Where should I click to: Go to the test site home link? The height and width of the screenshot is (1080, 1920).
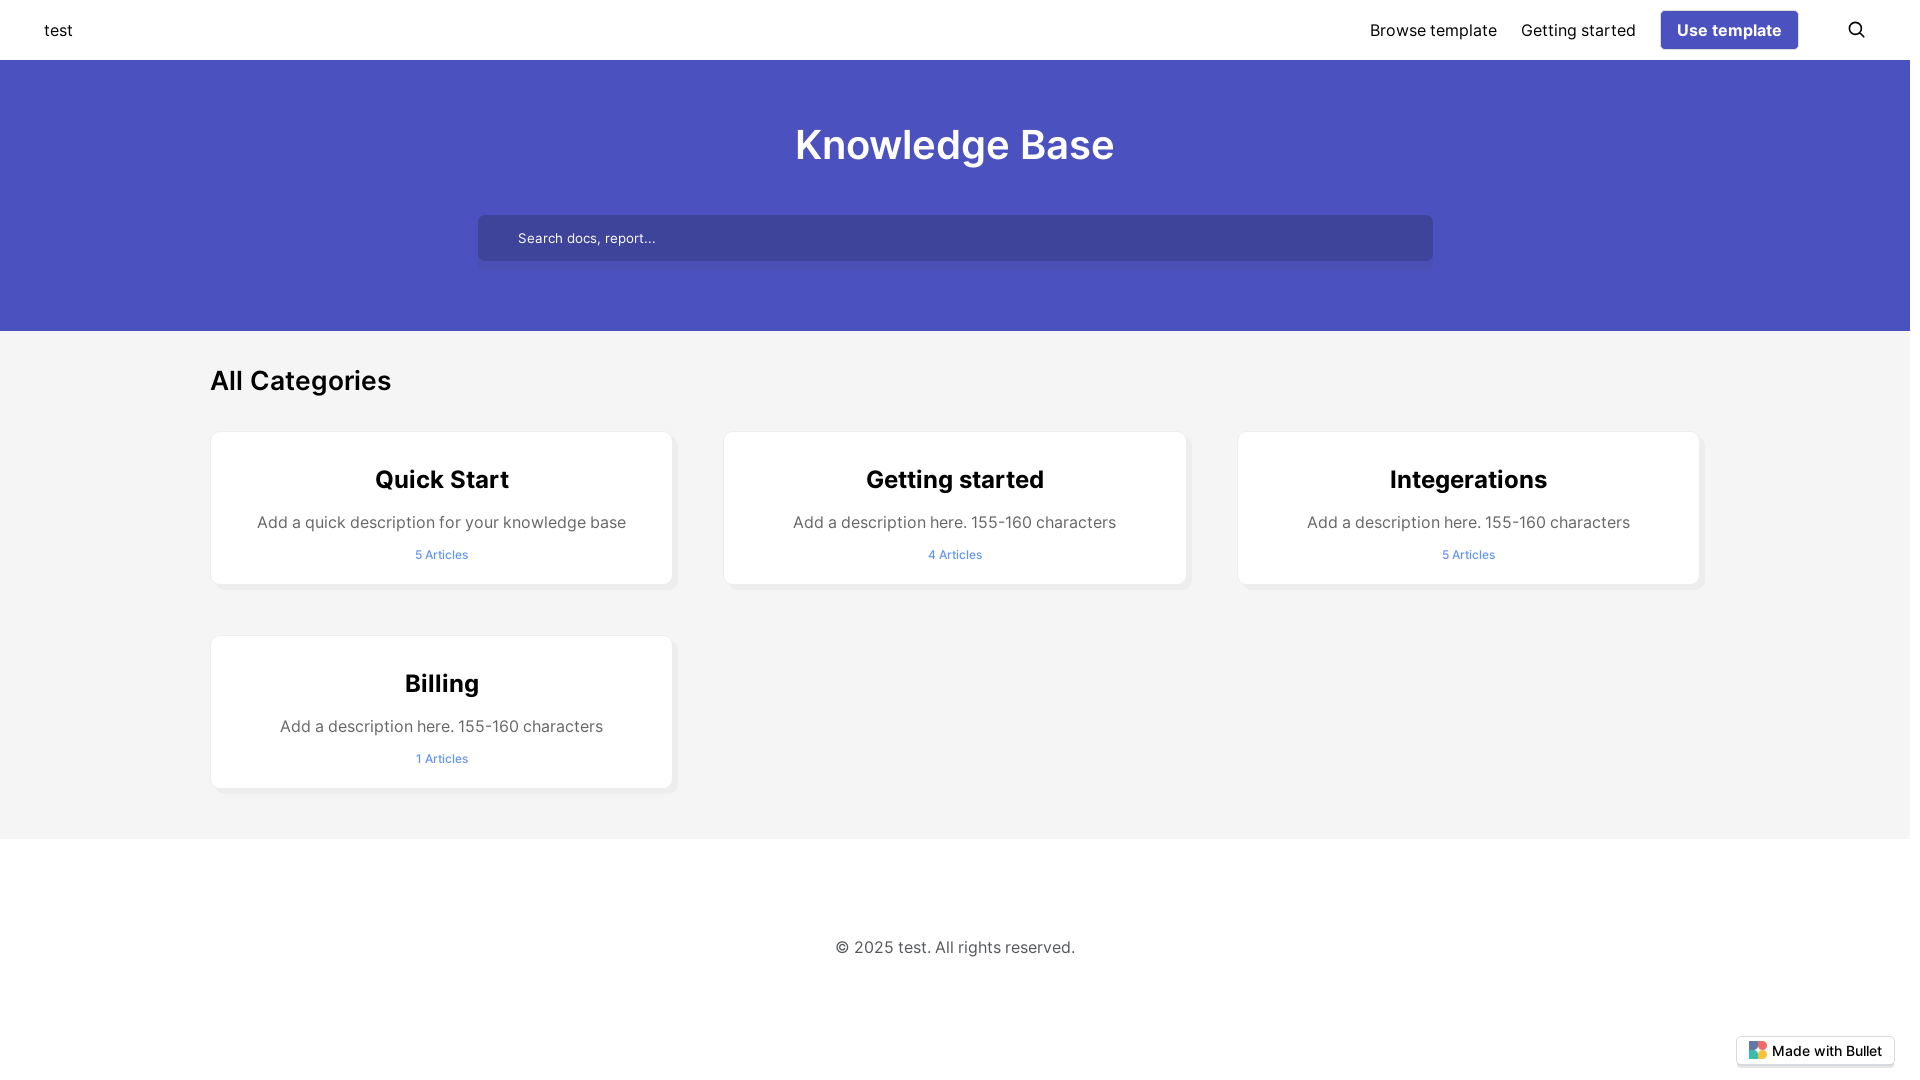pyautogui.click(x=58, y=30)
